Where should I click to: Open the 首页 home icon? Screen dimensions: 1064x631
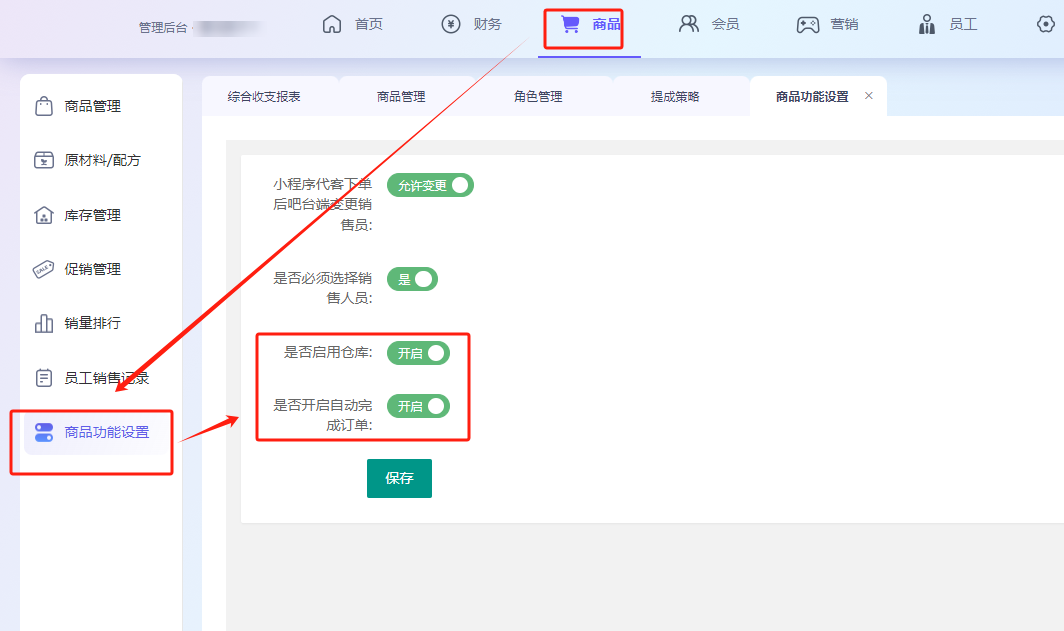332,25
